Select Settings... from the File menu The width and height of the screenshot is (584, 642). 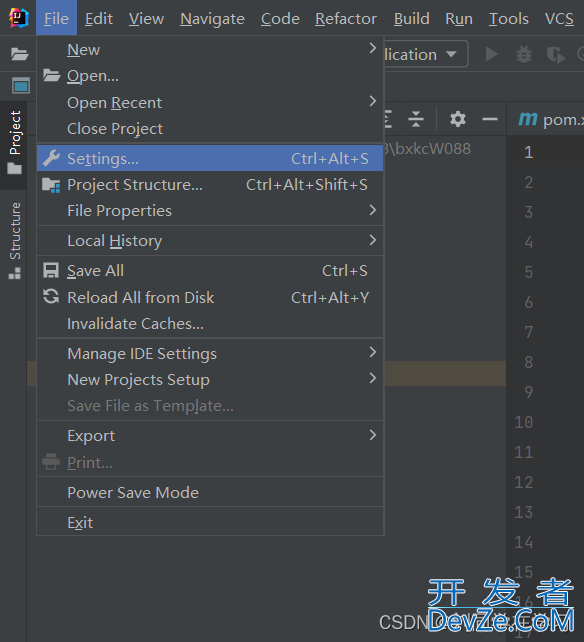coord(210,158)
